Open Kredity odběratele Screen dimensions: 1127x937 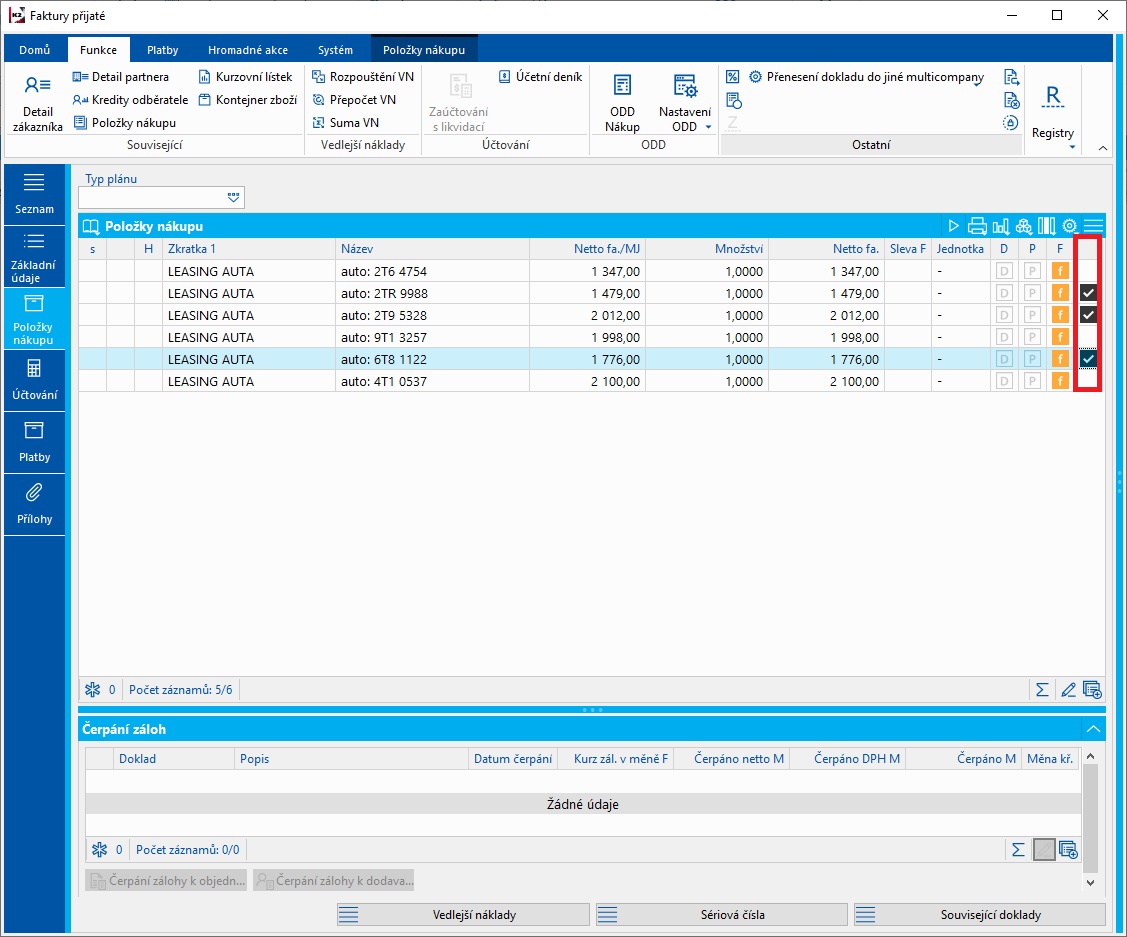130,100
